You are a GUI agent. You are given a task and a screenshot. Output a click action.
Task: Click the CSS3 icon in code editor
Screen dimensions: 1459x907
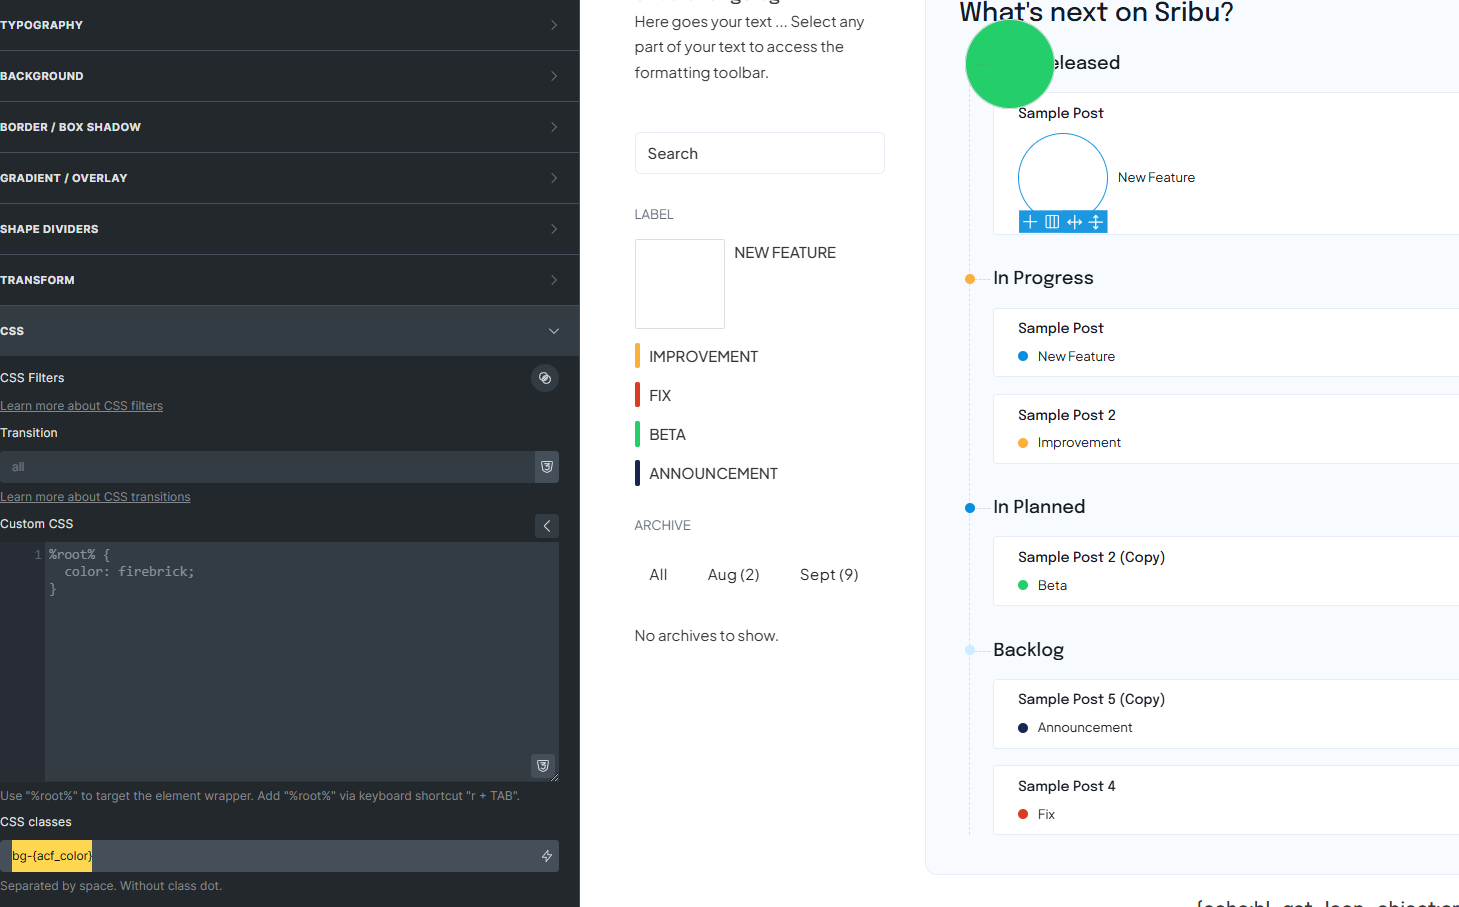pos(543,766)
